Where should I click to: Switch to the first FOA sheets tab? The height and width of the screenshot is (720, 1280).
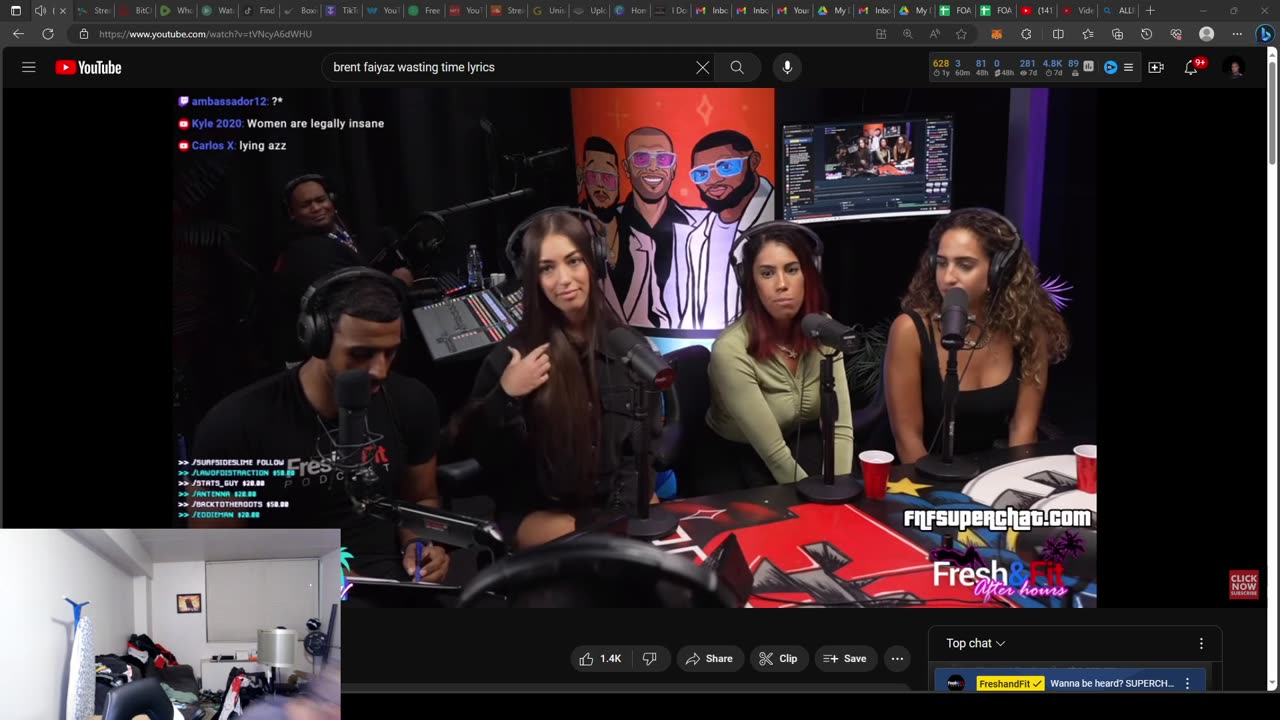(x=955, y=11)
